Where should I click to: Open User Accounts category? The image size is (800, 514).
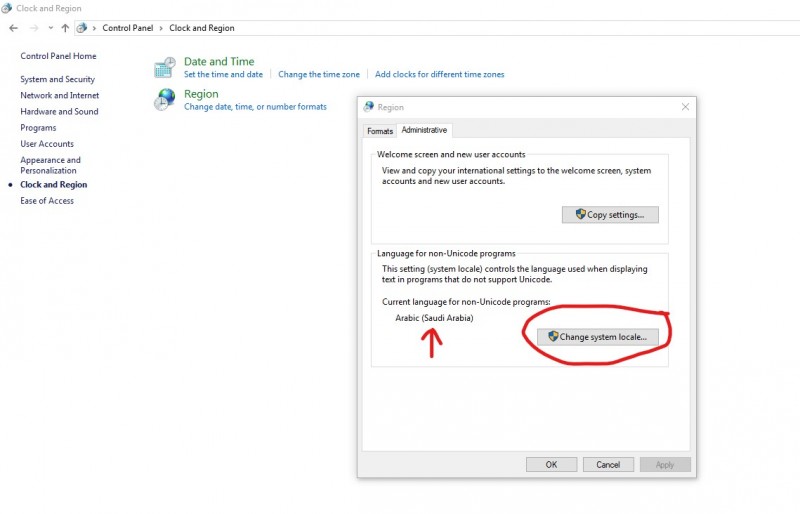(x=47, y=144)
